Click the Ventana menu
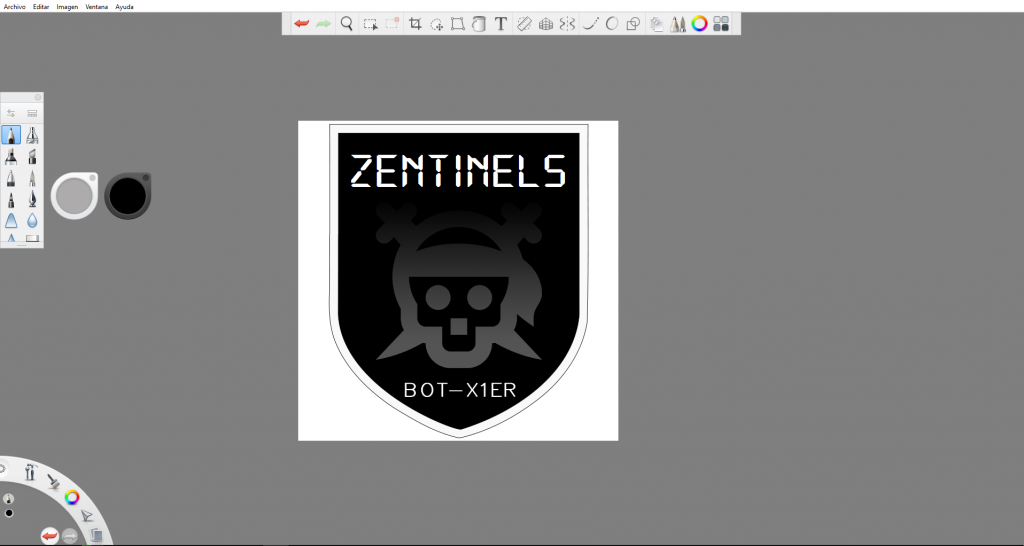This screenshot has height=546, width=1024. [96, 6]
